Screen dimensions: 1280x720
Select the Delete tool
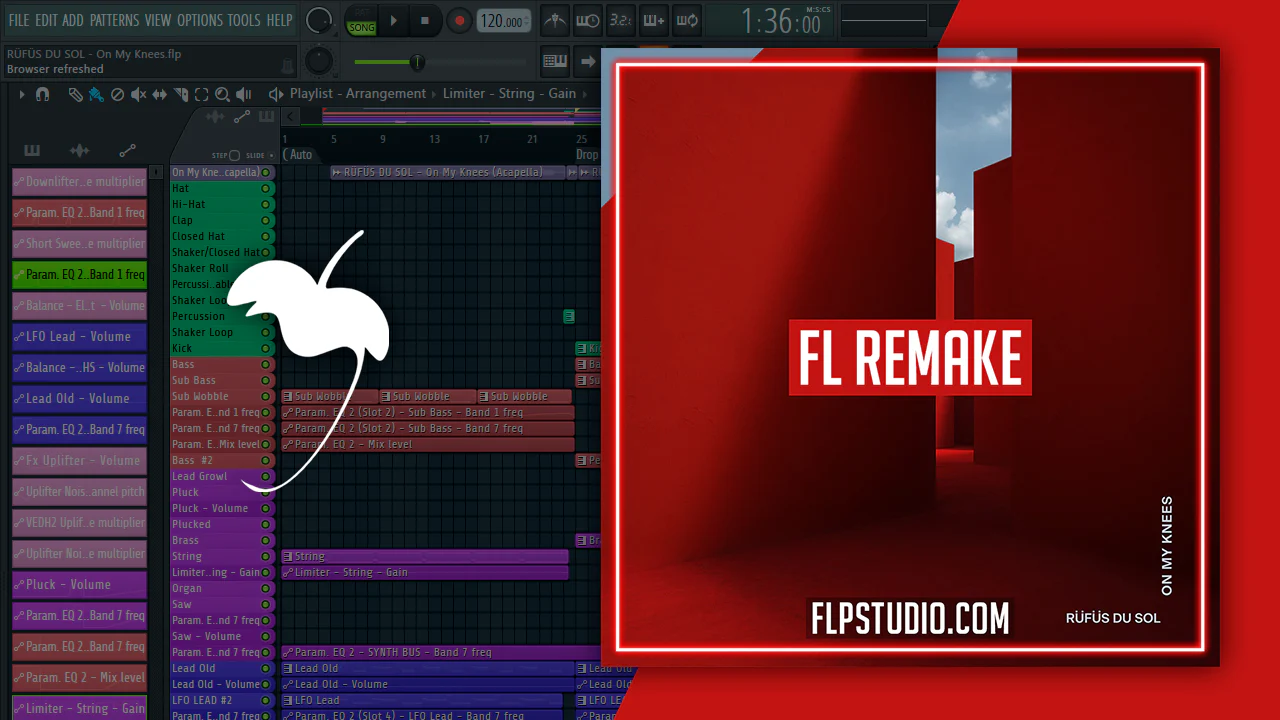pyautogui.click(x=117, y=94)
